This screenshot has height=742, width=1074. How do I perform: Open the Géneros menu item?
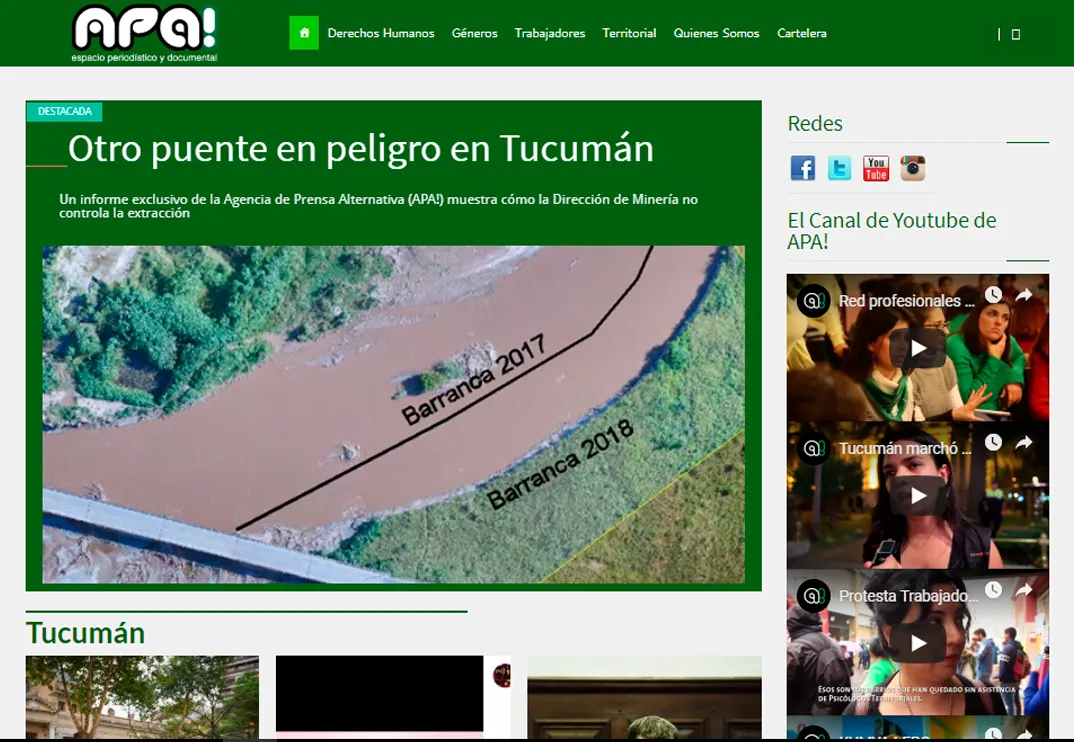pyautogui.click(x=475, y=33)
